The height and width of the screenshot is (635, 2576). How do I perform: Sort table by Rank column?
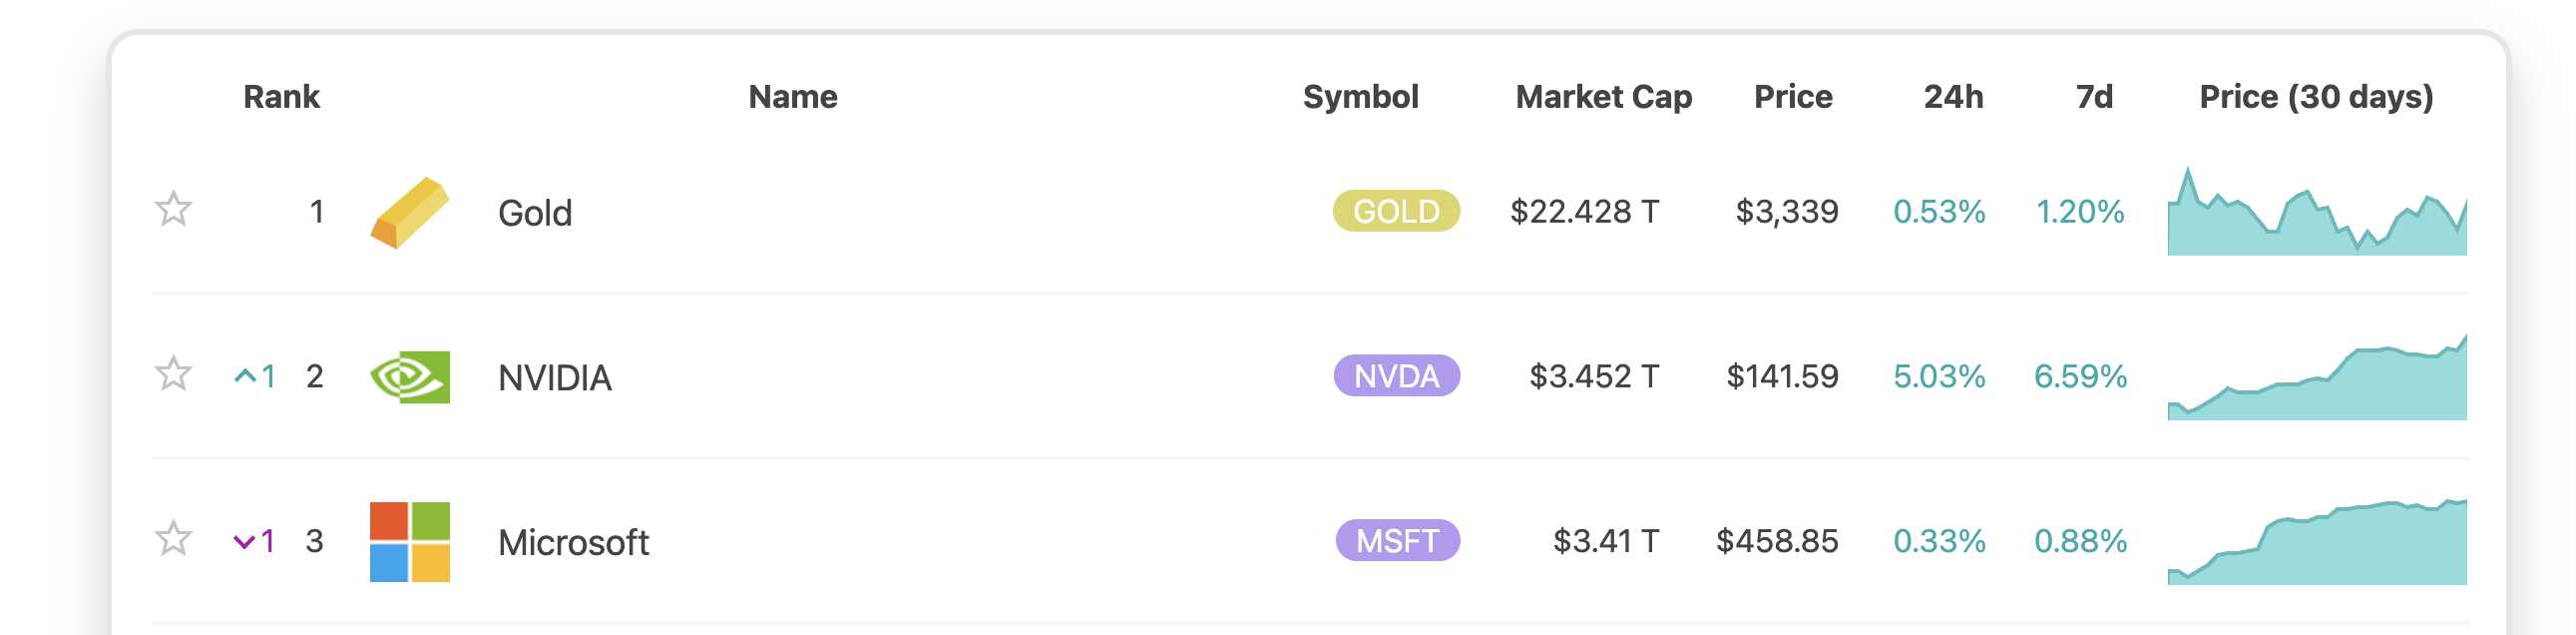[x=281, y=97]
